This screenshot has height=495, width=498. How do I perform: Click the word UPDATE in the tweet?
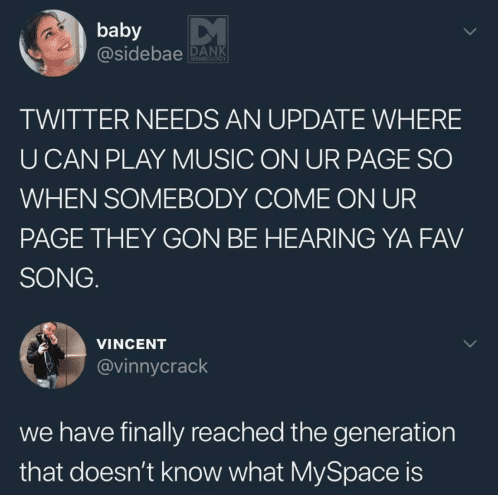point(316,119)
